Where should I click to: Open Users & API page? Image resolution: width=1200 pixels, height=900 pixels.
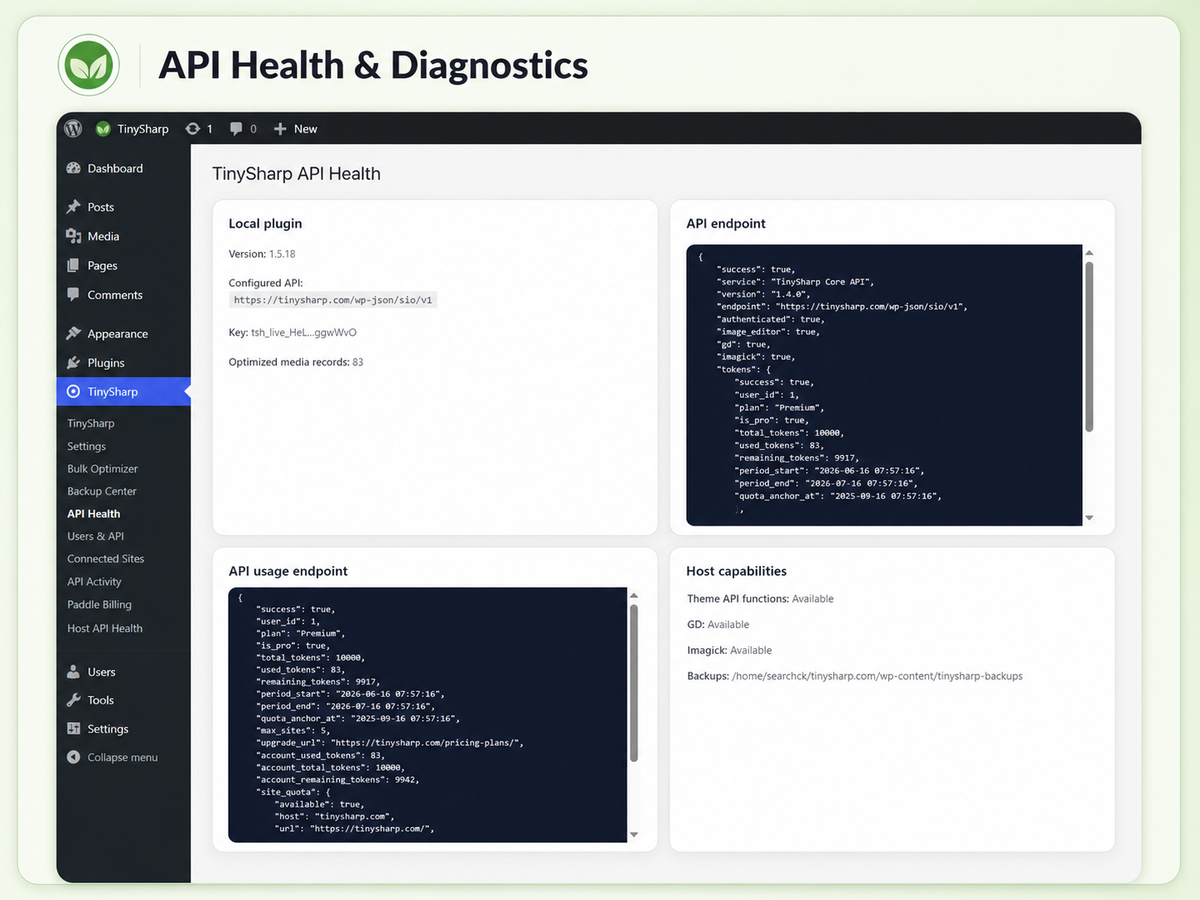coord(96,537)
